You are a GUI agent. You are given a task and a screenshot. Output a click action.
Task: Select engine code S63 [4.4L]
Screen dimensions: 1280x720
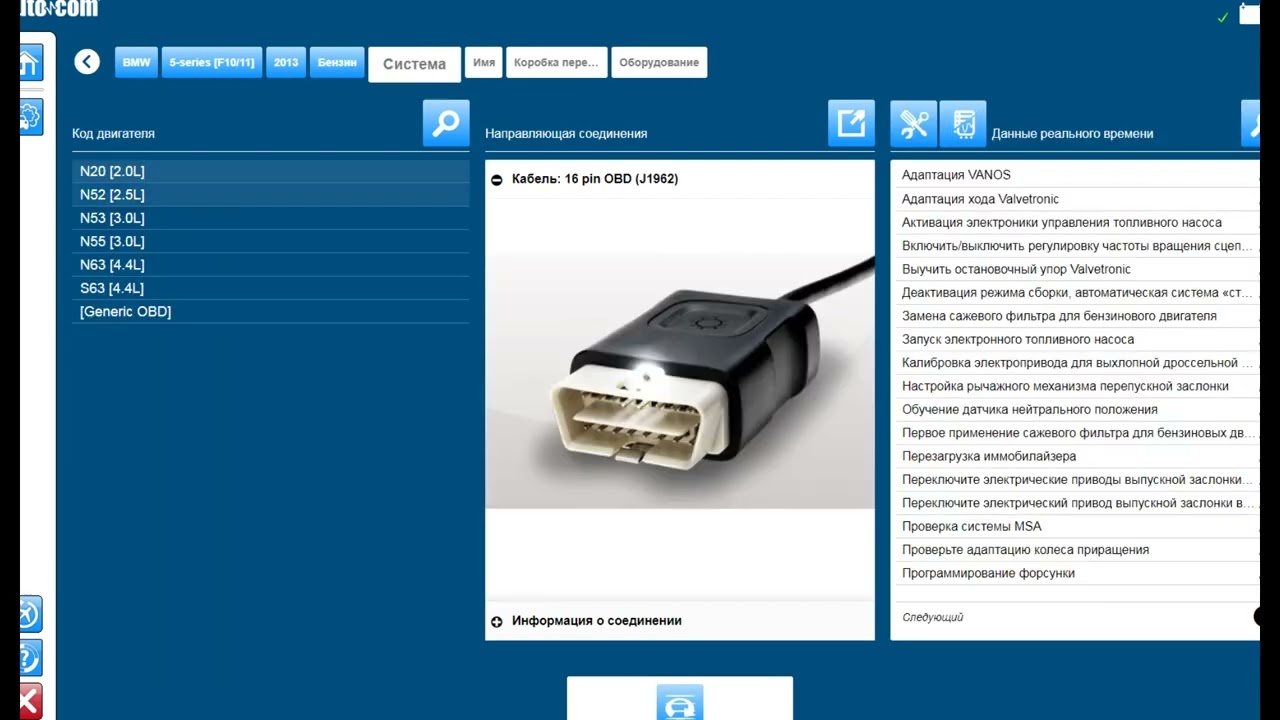(270, 288)
